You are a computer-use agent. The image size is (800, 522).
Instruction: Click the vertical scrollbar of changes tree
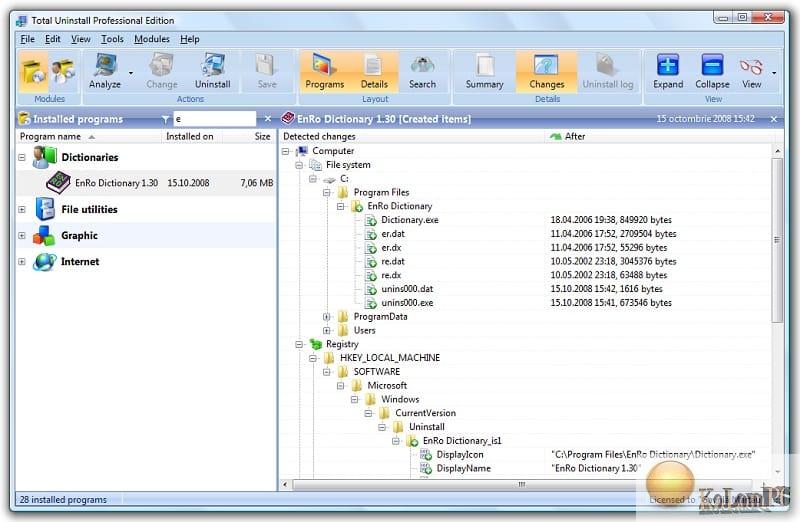click(777, 240)
